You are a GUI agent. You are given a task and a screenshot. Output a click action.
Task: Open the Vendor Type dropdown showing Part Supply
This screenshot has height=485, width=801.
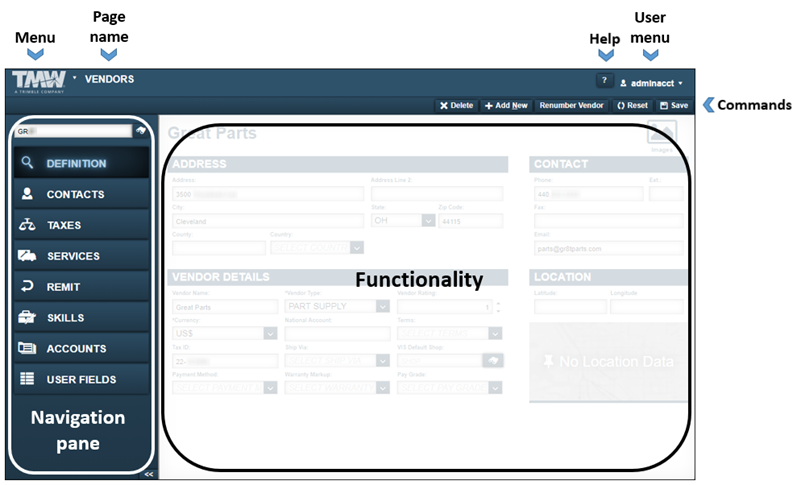[x=337, y=306]
